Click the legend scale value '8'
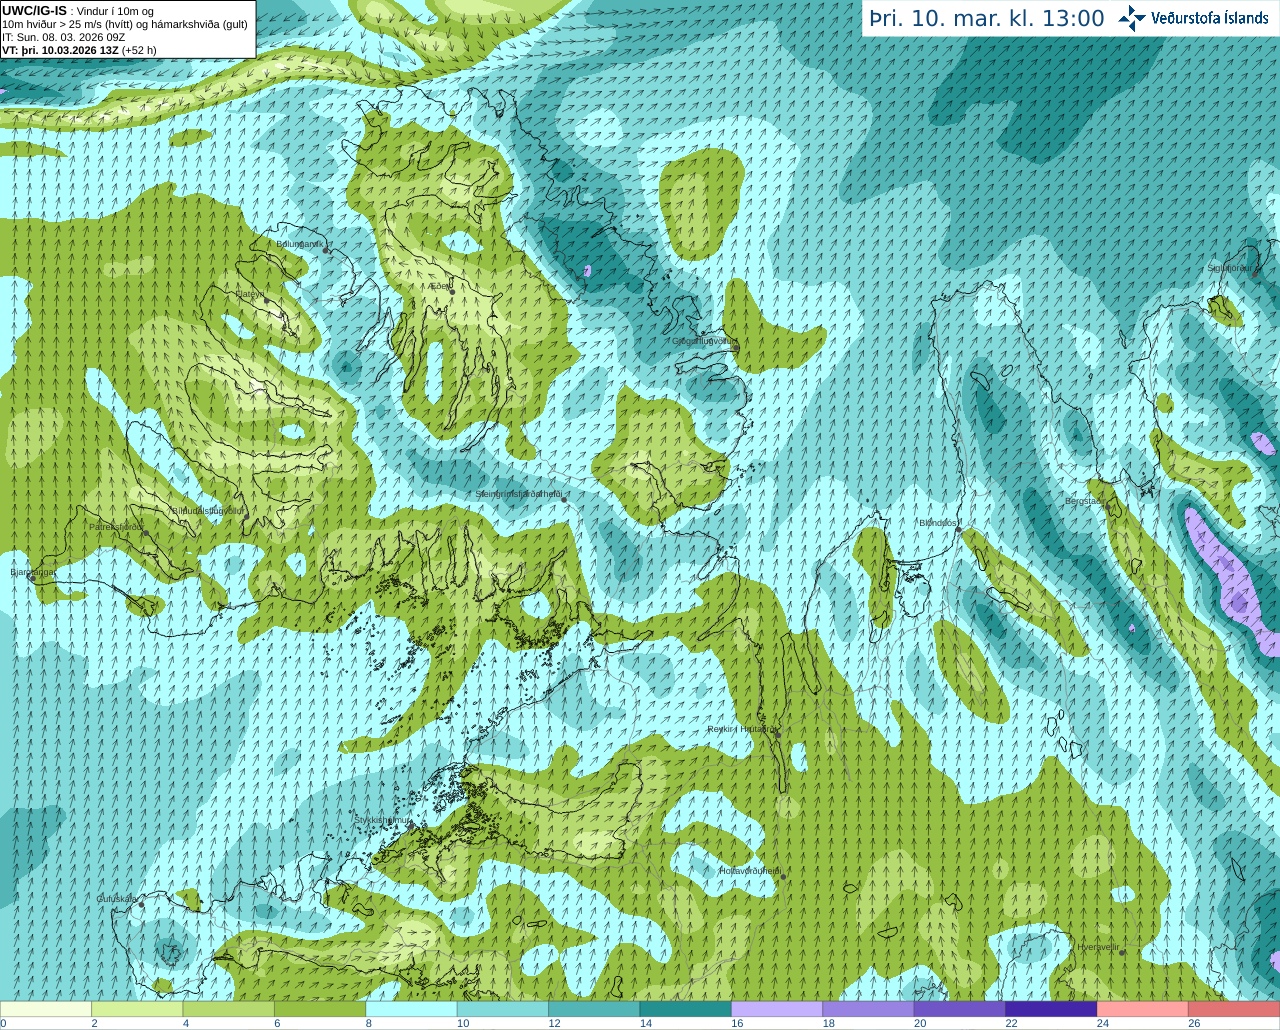Viewport: 1280px width, 1030px height. 369,1023
